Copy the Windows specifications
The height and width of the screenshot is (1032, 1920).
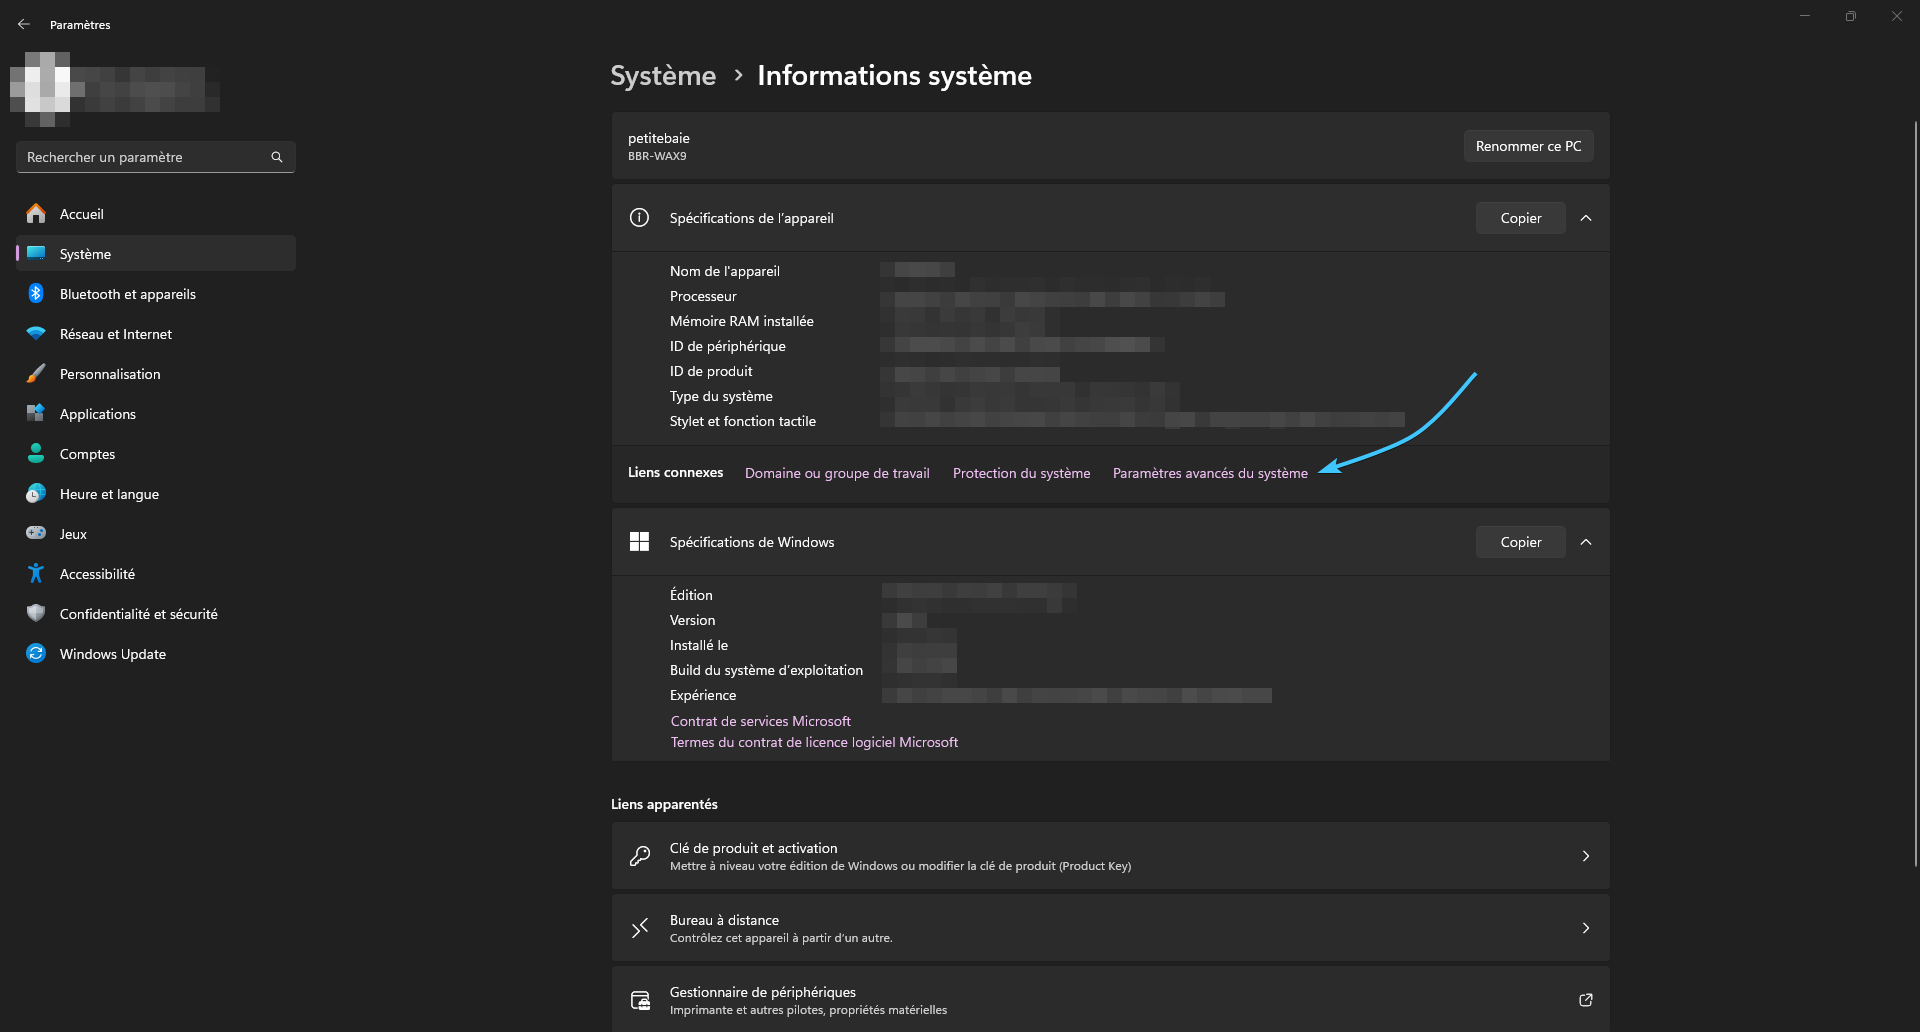click(x=1520, y=542)
